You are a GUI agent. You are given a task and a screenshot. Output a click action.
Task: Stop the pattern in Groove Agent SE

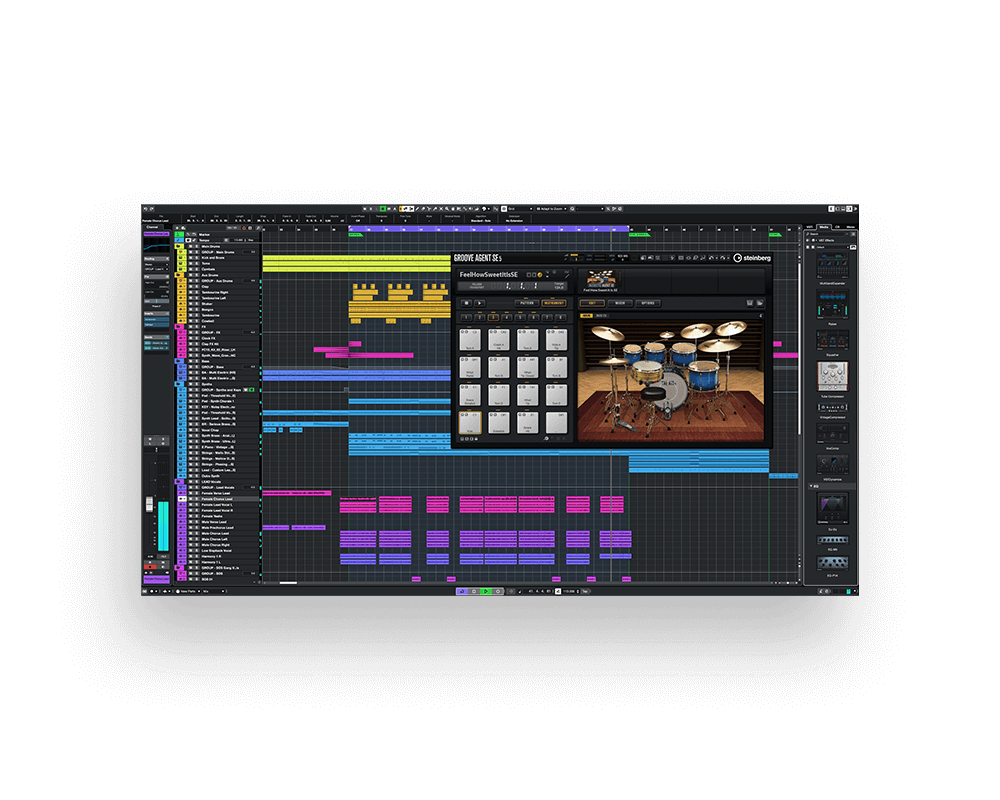467,303
